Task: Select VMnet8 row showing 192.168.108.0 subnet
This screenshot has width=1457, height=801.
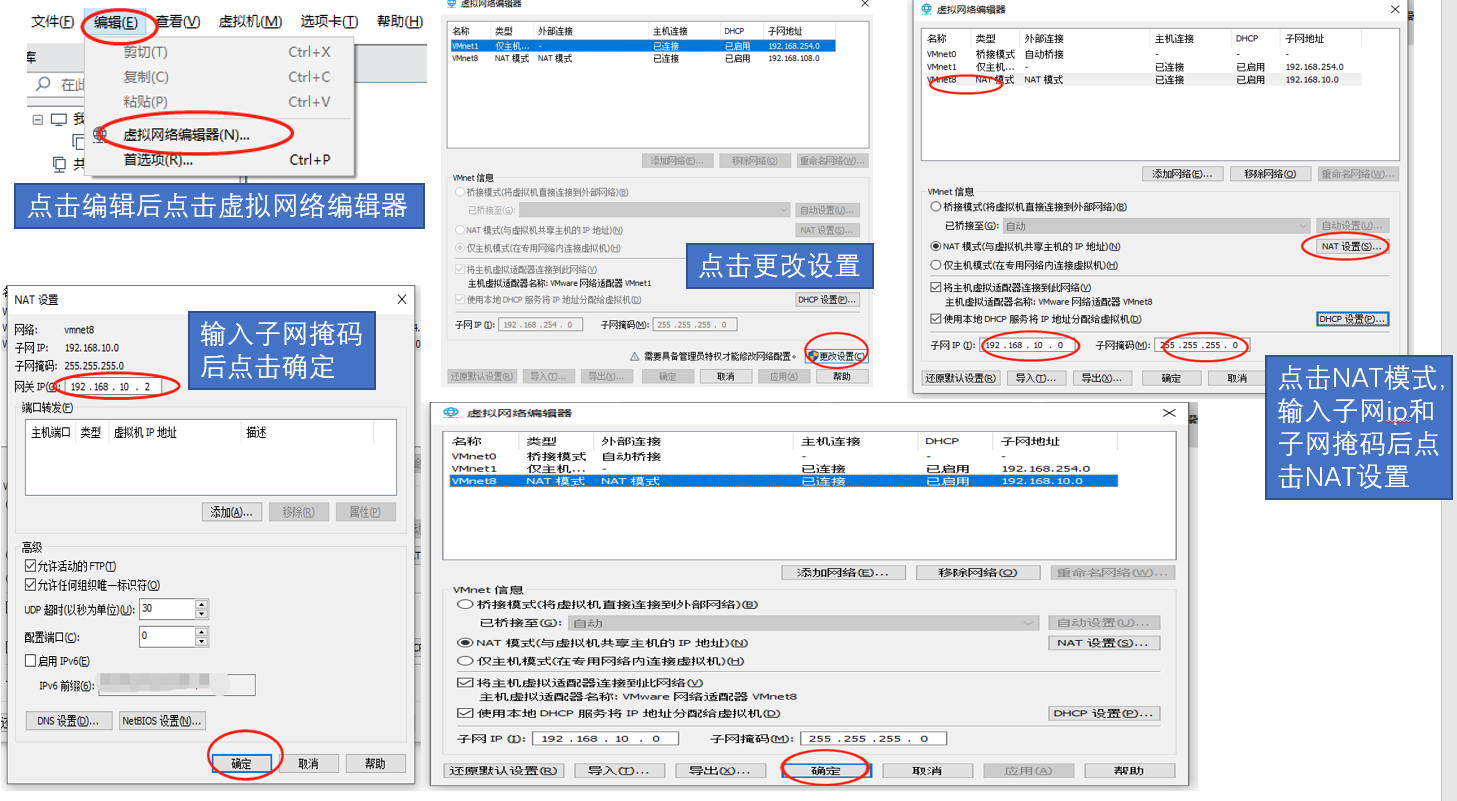Action: click(x=642, y=59)
